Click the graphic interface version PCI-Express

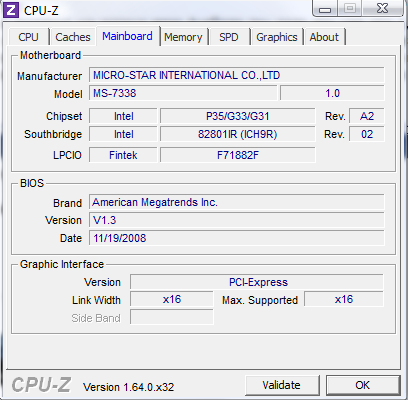click(x=257, y=282)
